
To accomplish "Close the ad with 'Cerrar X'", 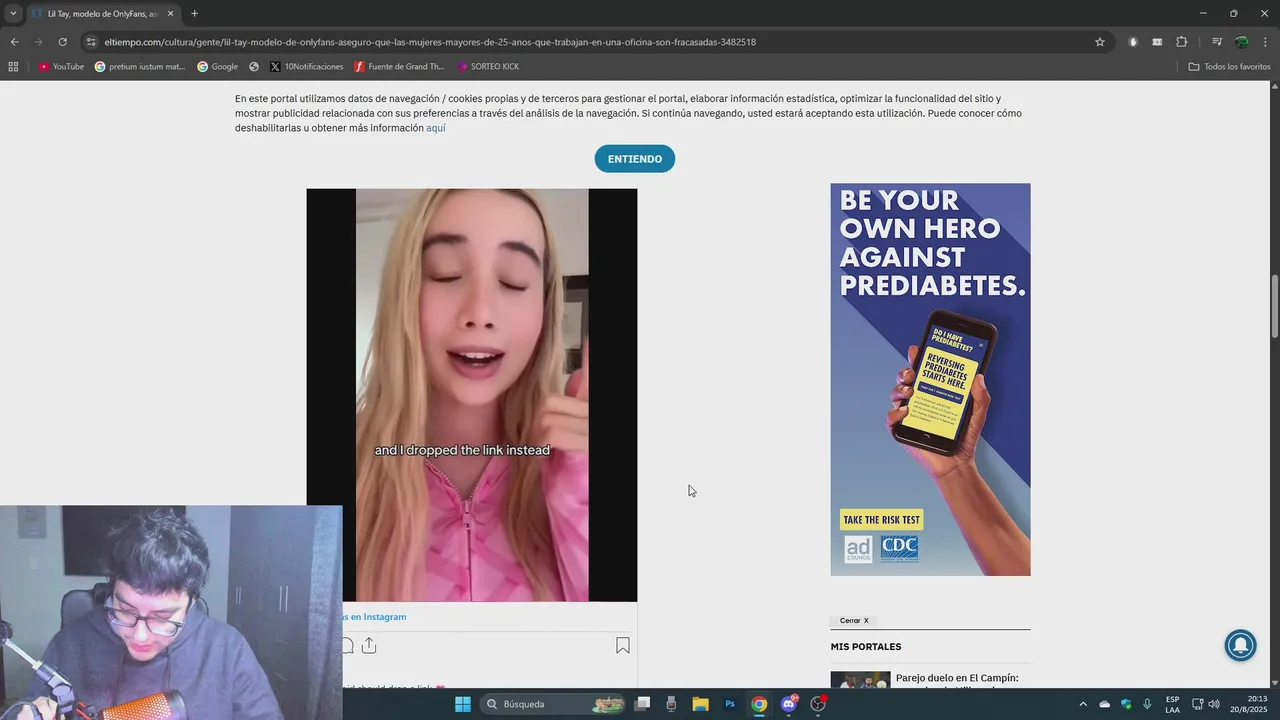I will tap(854, 621).
